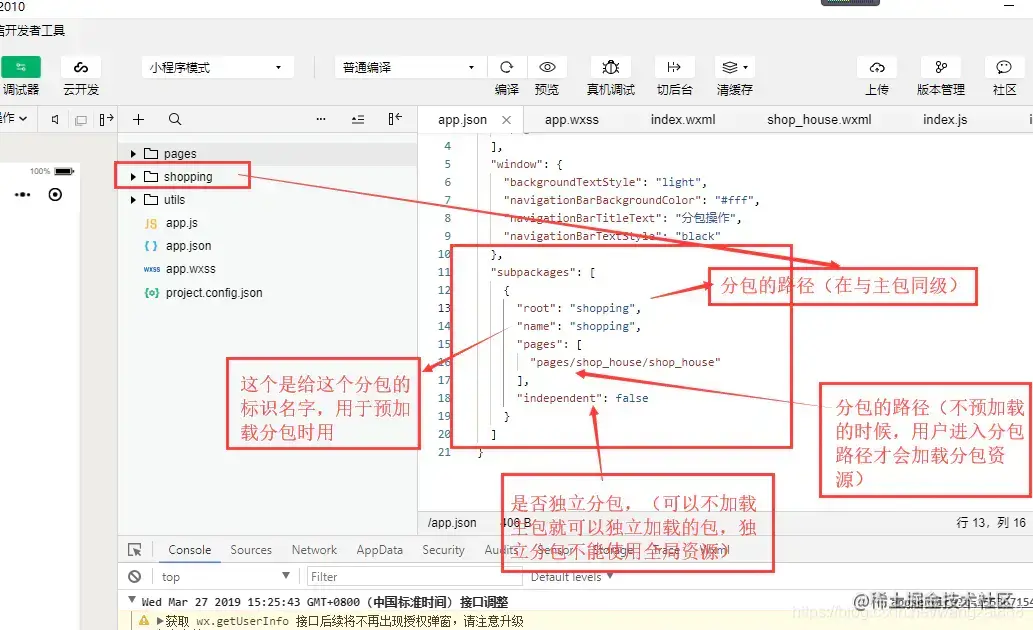Open the AppData devtools tab
Screen dimensions: 1033x630
[379, 550]
